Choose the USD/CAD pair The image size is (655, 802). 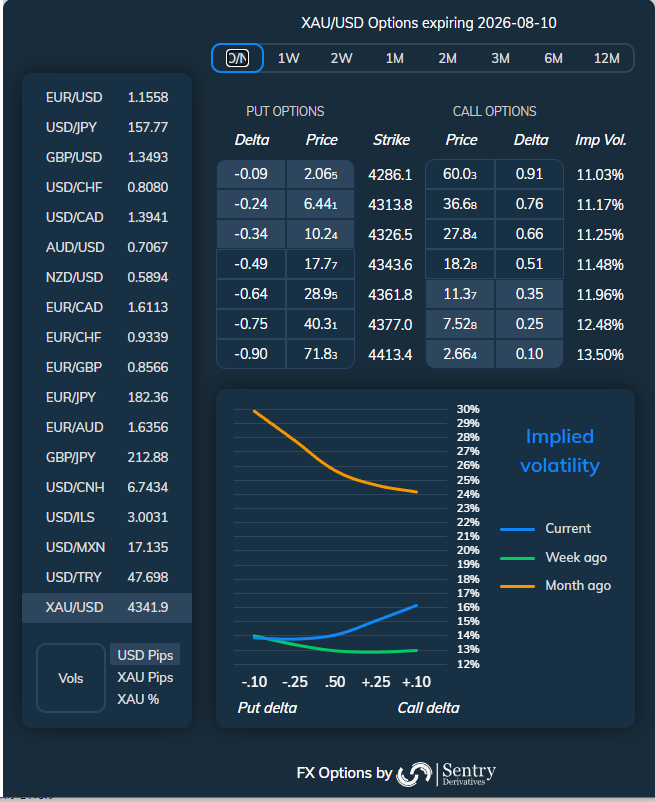click(107, 217)
